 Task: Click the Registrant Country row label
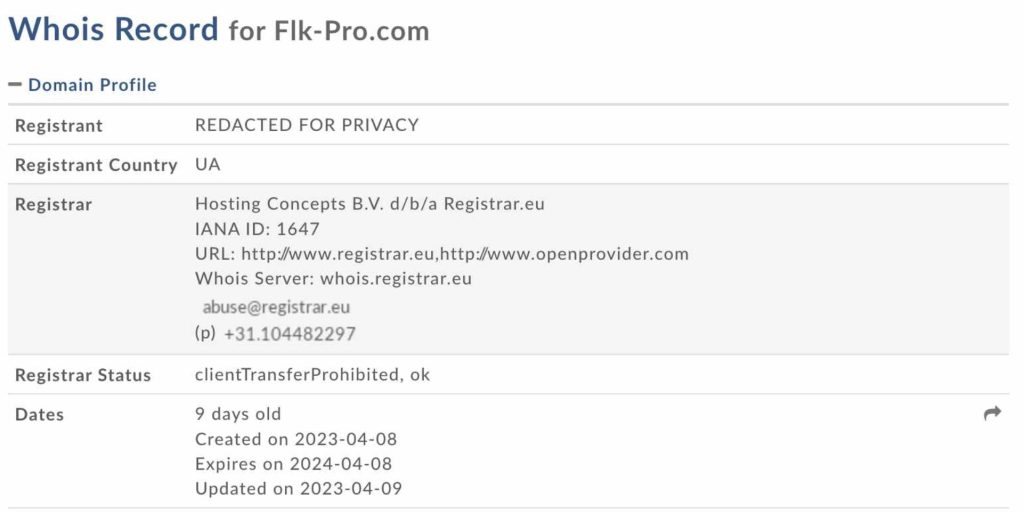pyautogui.click(x=96, y=165)
